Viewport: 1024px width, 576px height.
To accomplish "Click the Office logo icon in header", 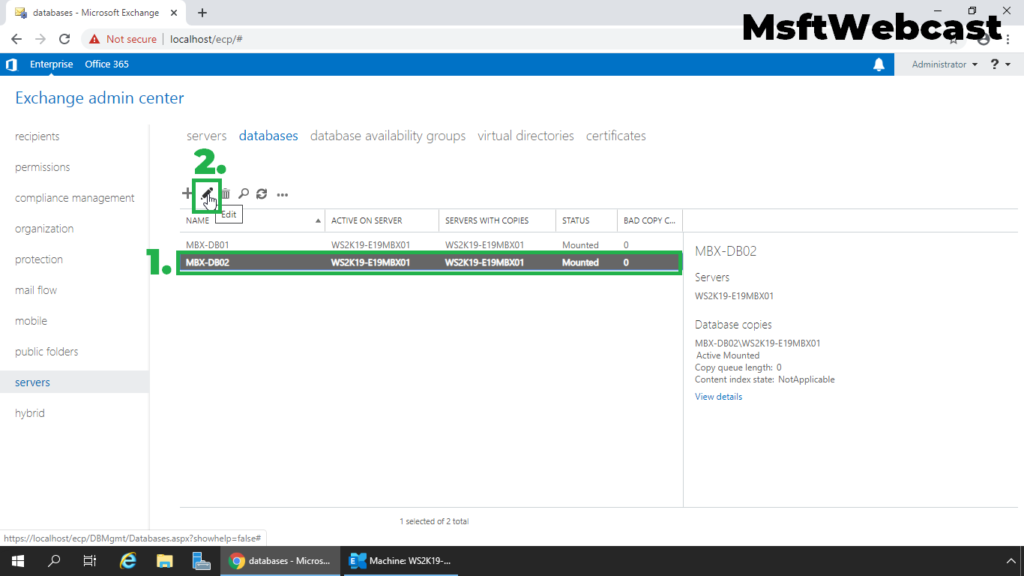I will pyautogui.click(x=11, y=64).
